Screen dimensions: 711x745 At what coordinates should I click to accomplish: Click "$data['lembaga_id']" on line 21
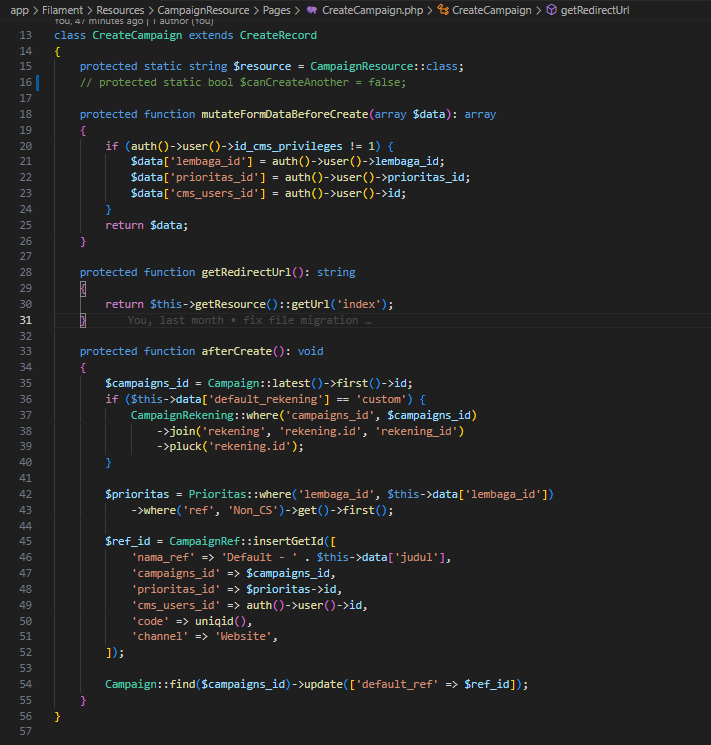tap(192, 162)
